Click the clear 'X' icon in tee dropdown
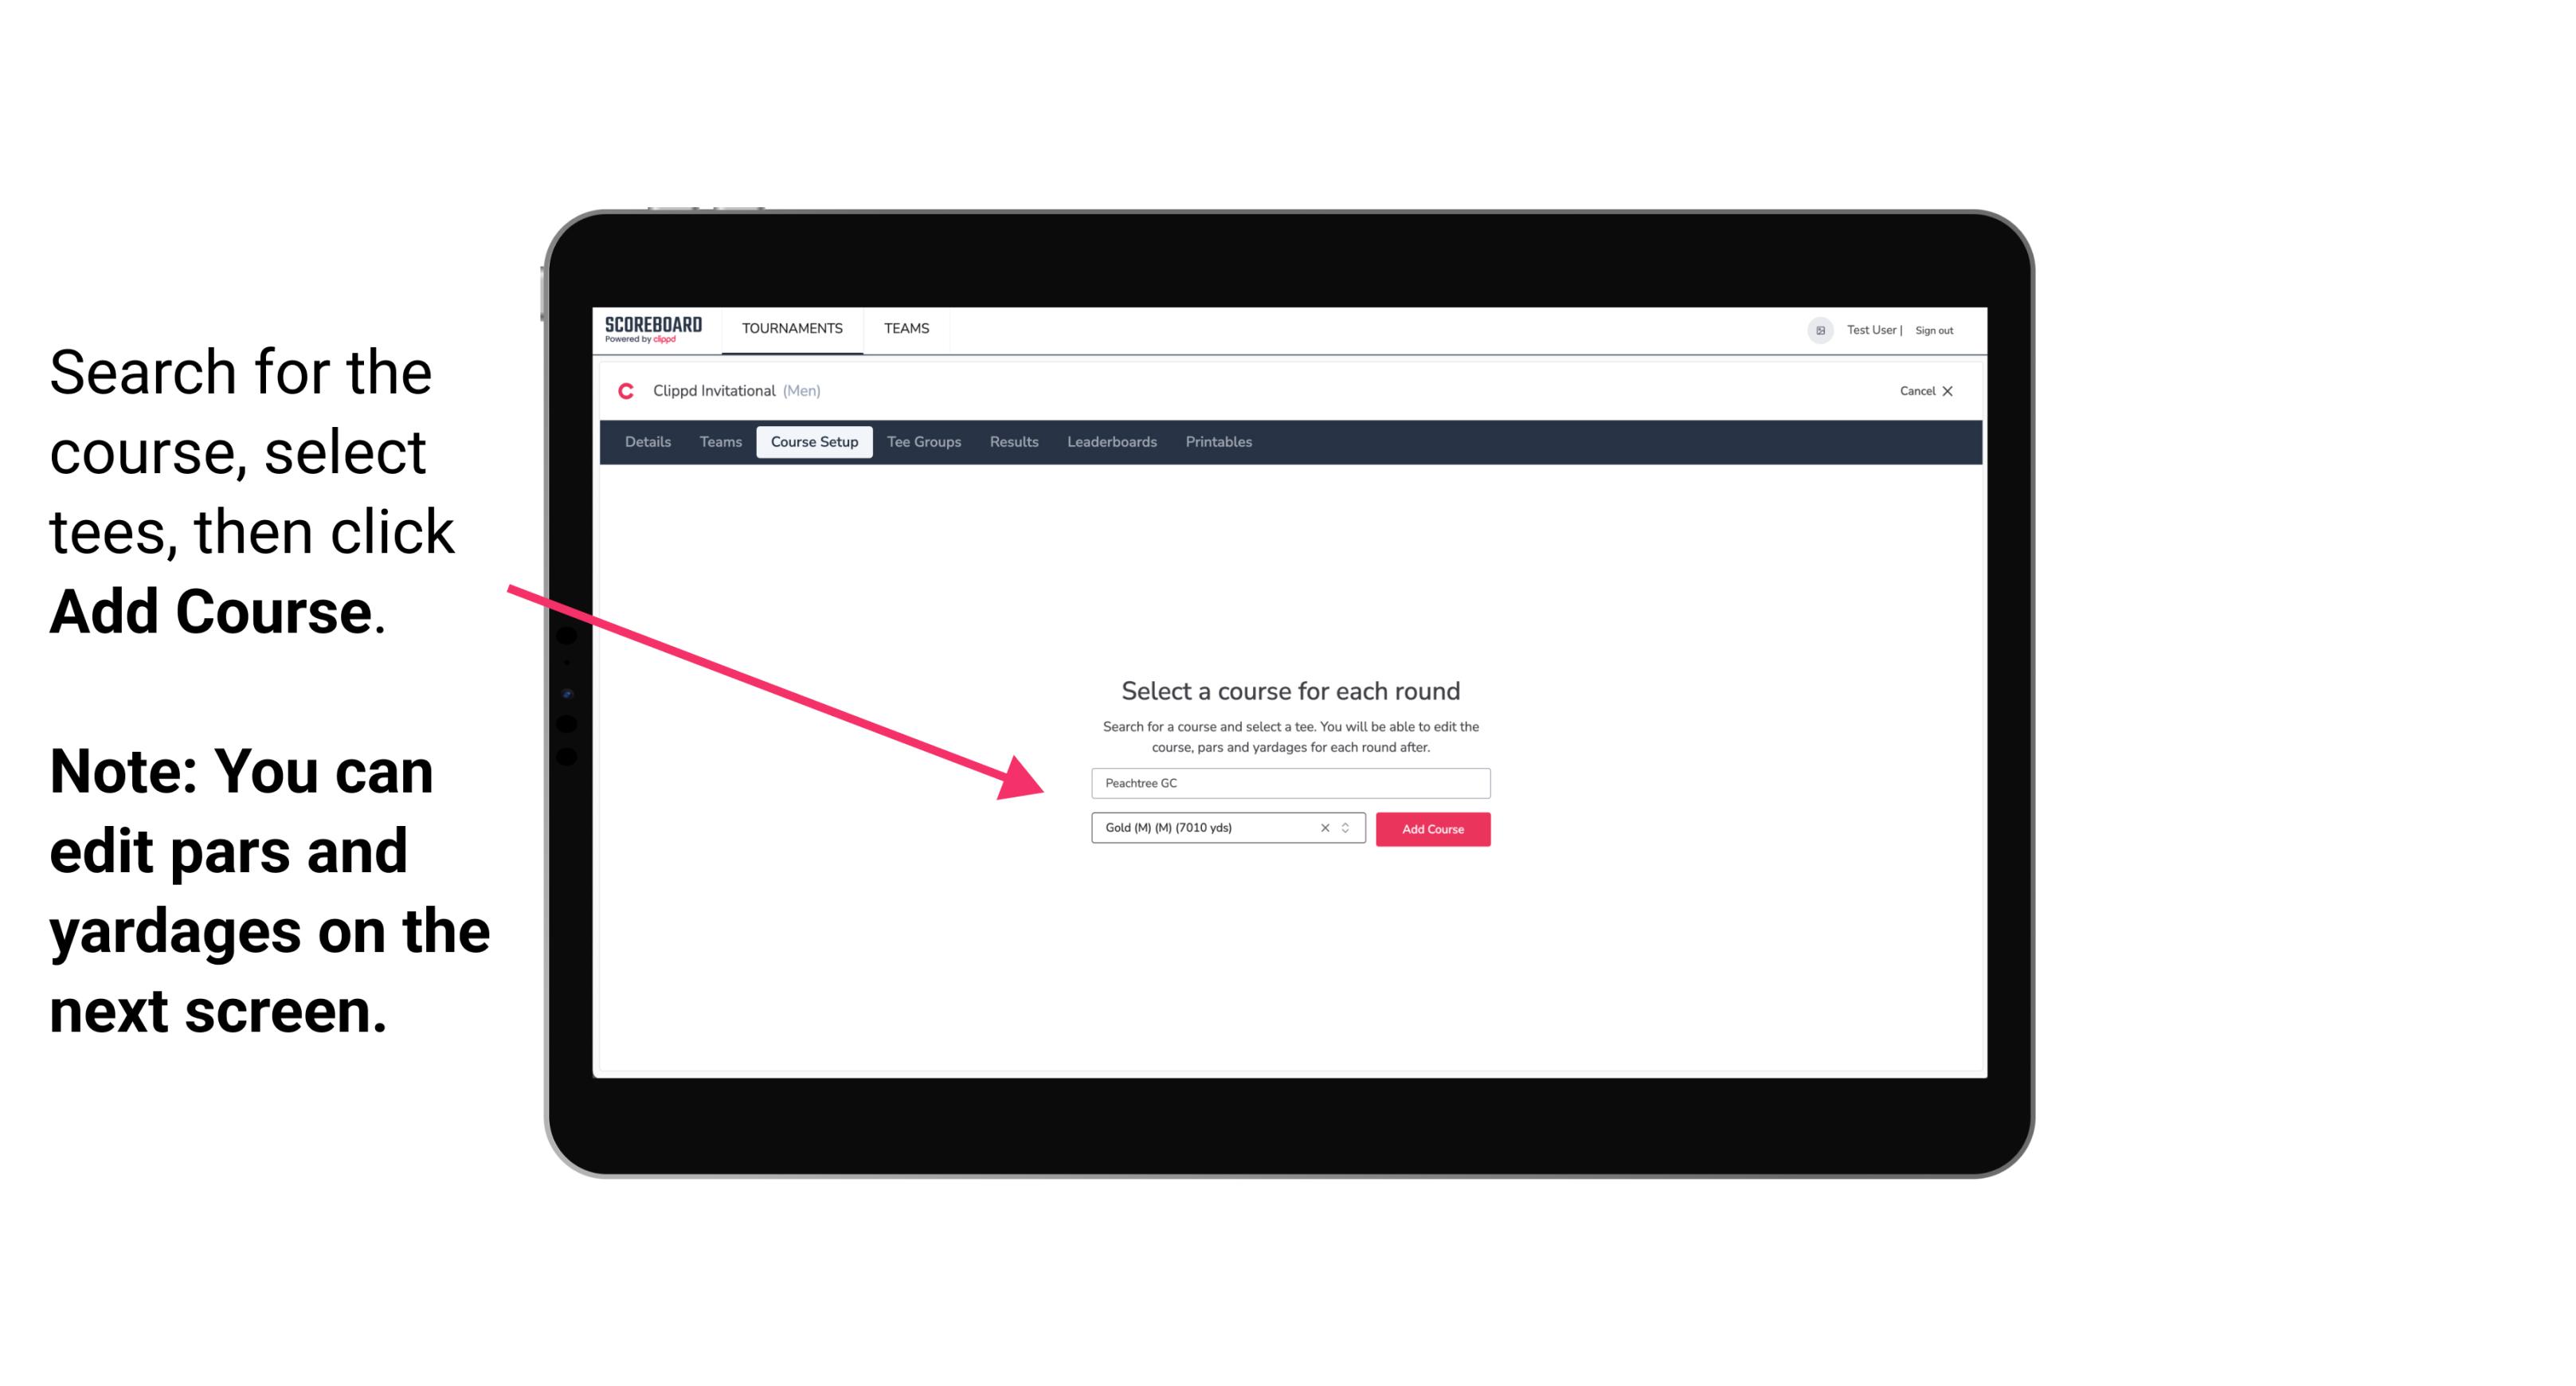The height and width of the screenshot is (1386, 2576). pyautogui.click(x=1322, y=828)
